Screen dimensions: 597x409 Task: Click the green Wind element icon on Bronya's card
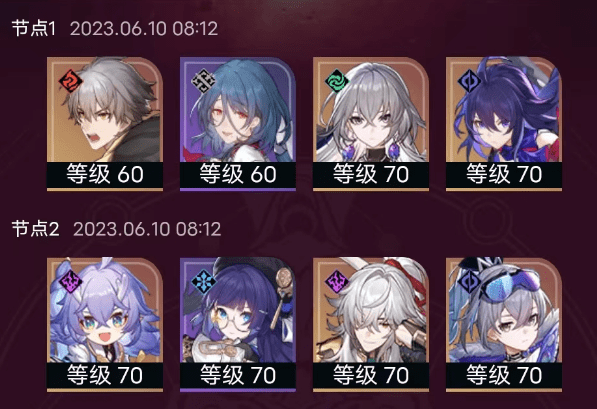point(337,81)
